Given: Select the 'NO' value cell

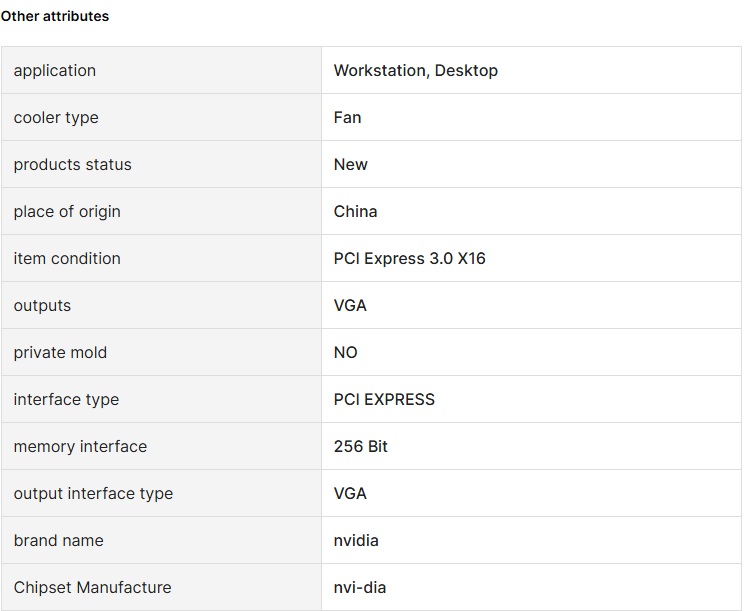Looking at the screenshot, I should (x=345, y=352).
